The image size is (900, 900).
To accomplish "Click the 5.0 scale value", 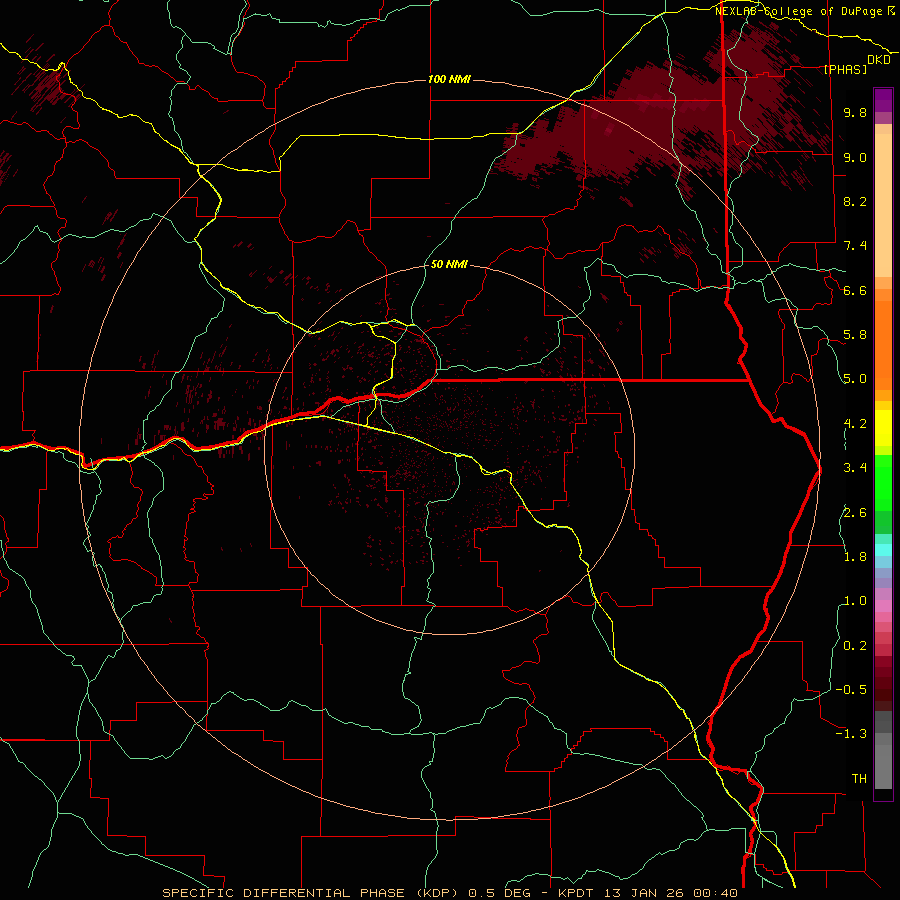I will [x=855, y=379].
